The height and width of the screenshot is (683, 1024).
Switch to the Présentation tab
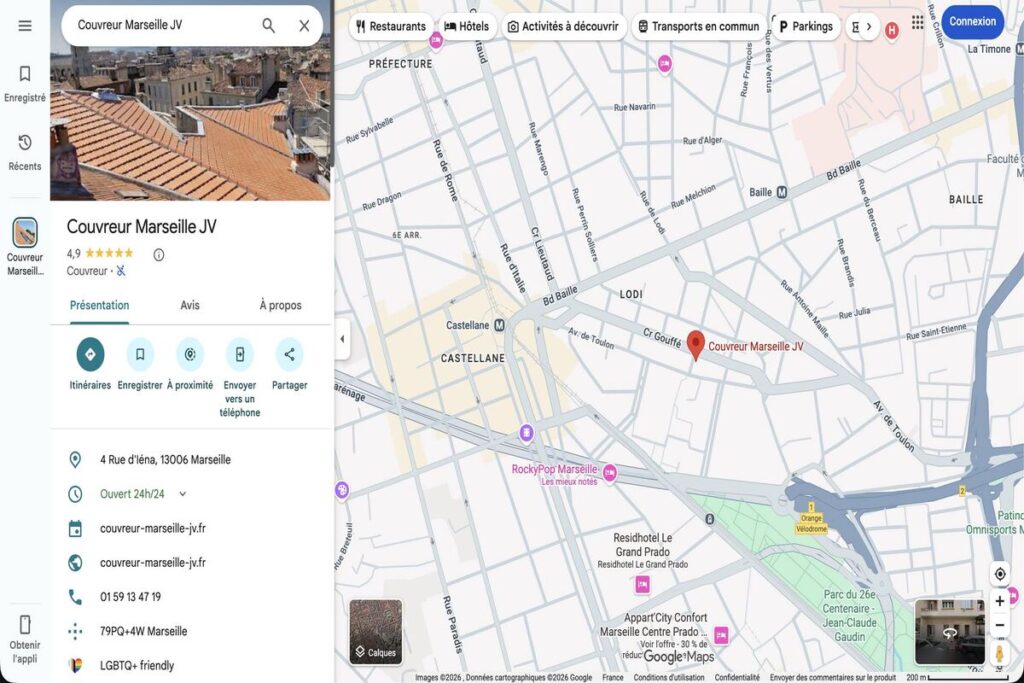click(99, 305)
